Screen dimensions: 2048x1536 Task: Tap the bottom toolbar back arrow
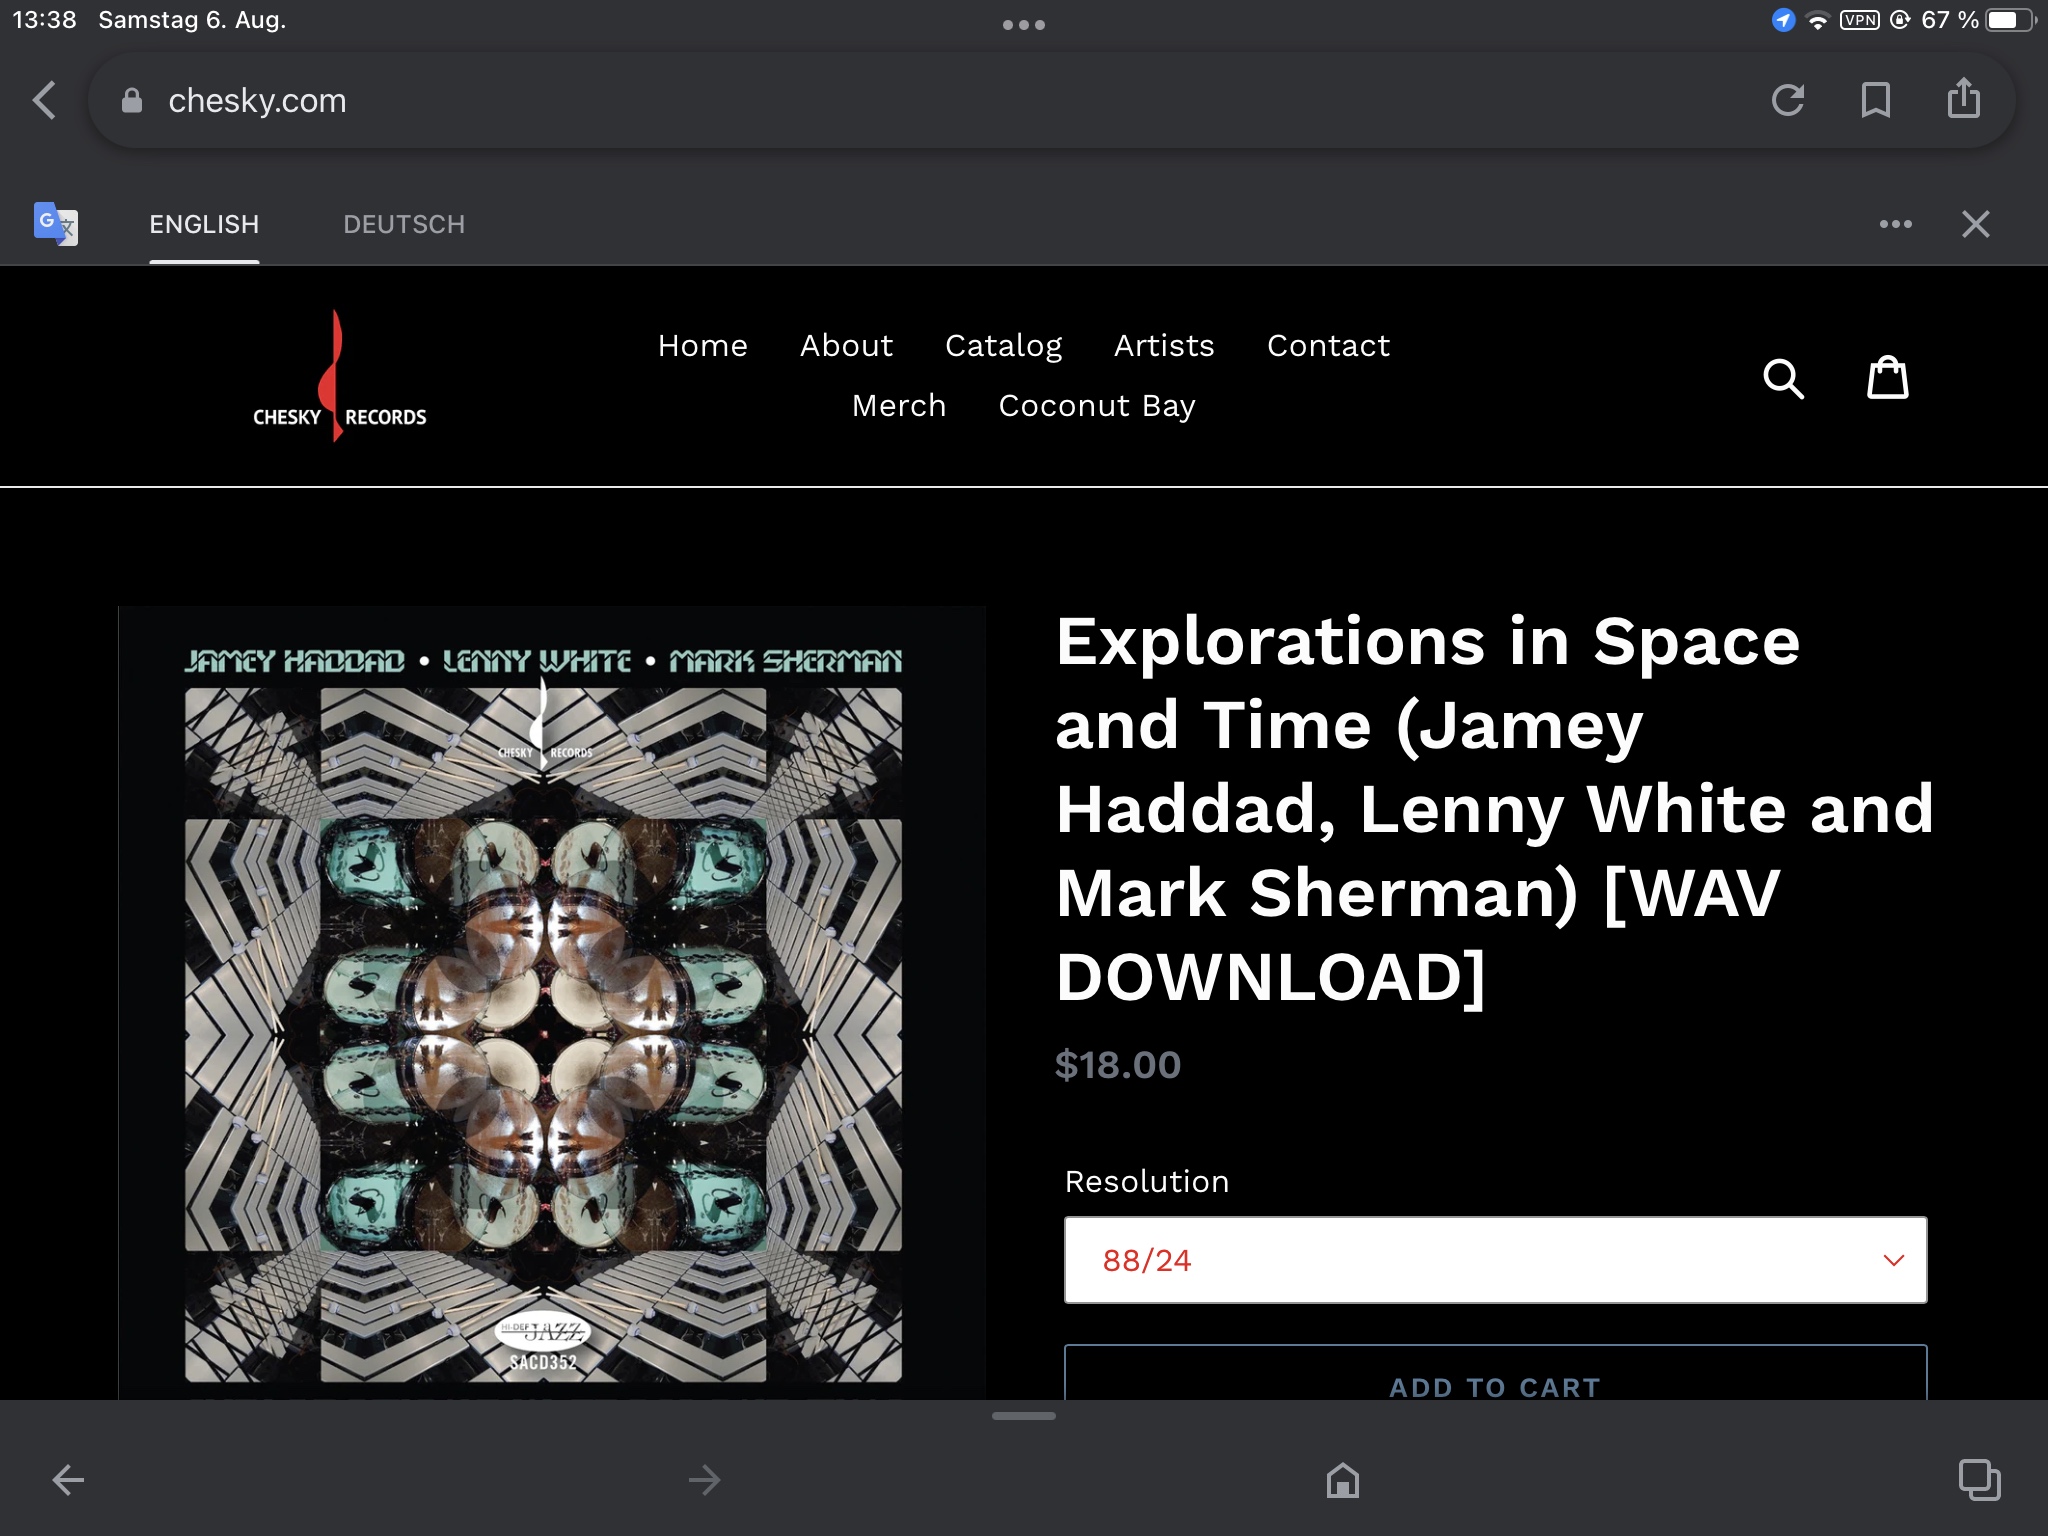click(x=68, y=1479)
